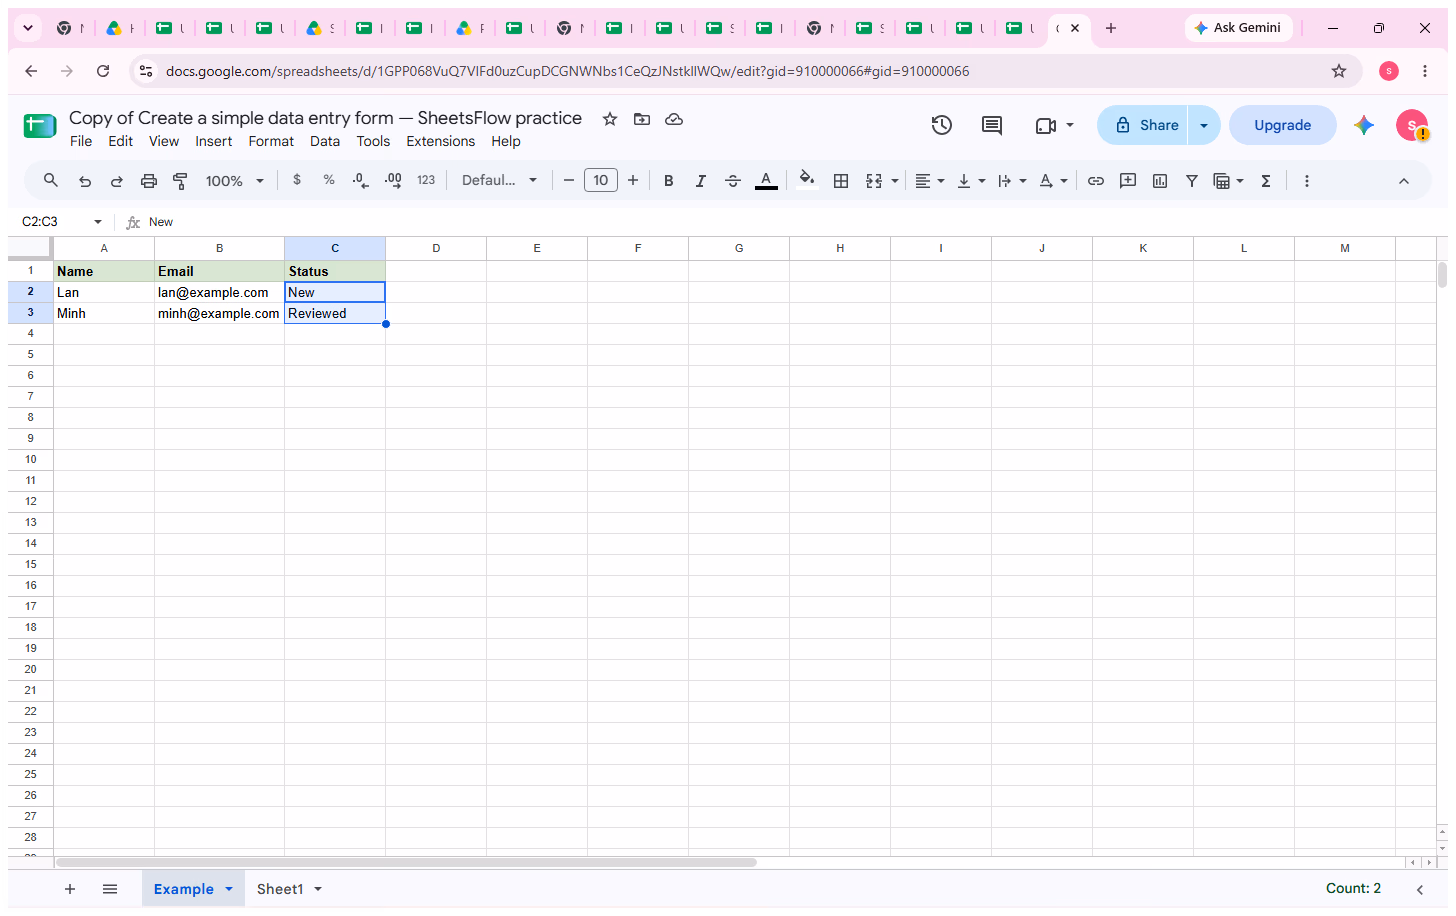Open the all sheets list icon
Image resolution: width=1456 pixels, height=916 pixels.
[x=110, y=889]
